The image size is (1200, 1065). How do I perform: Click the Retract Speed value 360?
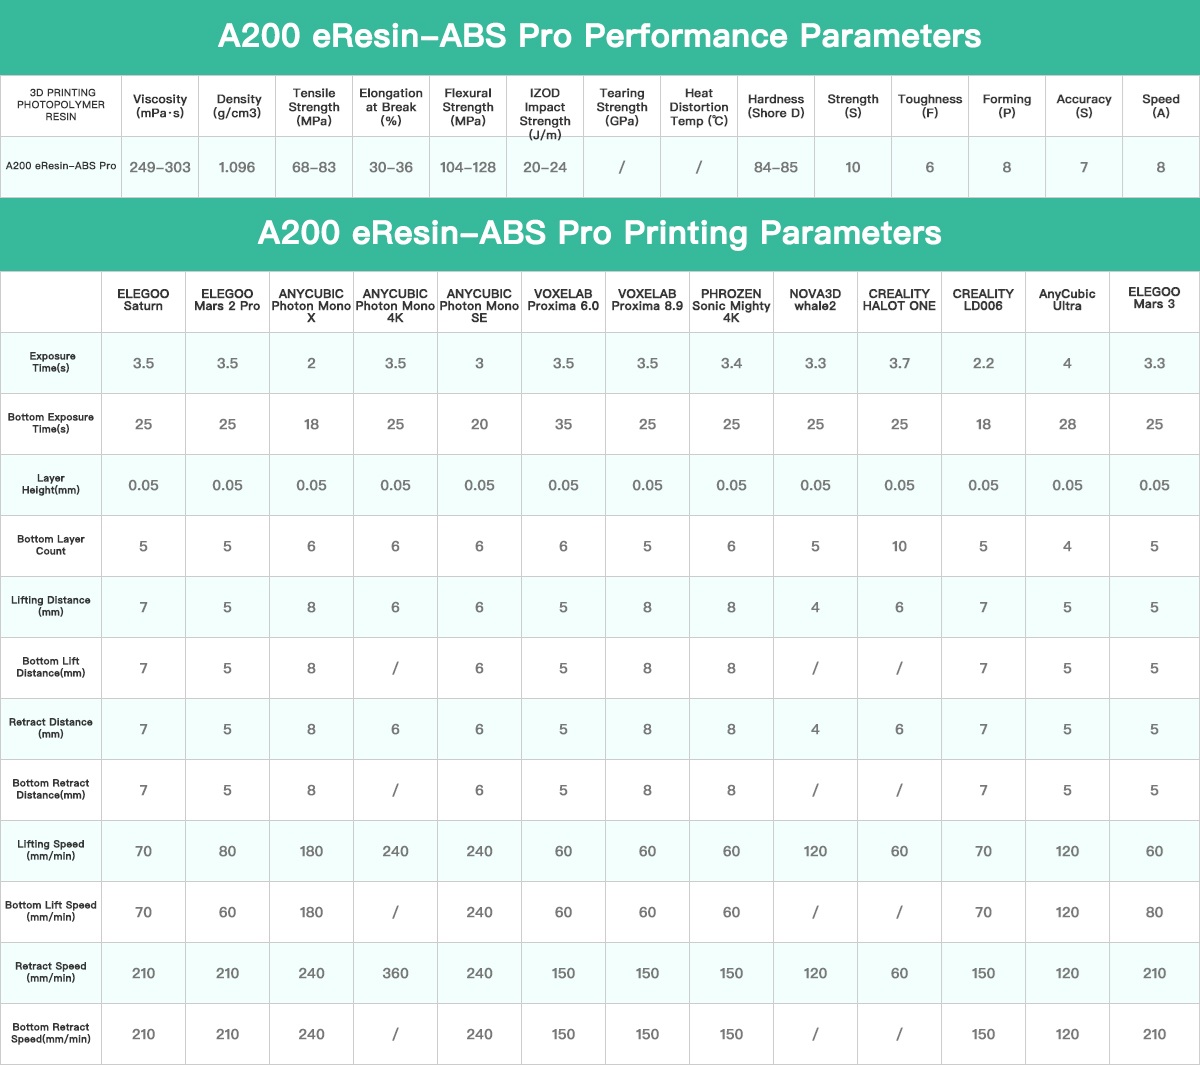395,973
